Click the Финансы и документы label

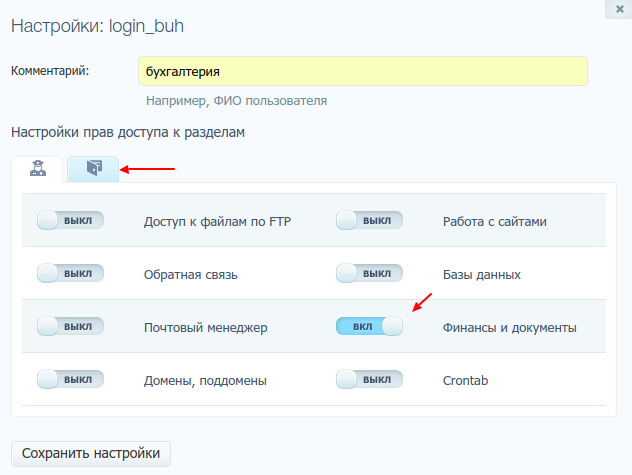(x=509, y=327)
